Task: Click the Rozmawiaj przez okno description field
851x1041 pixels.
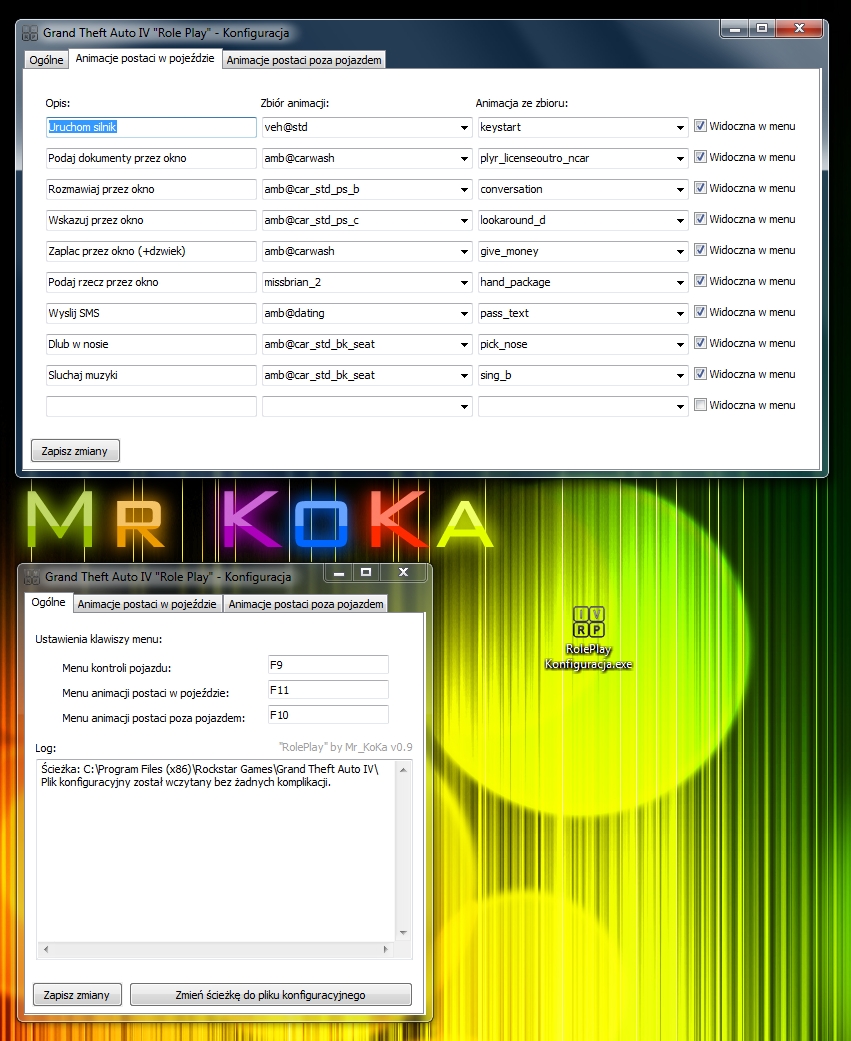Action: click(151, 189)
